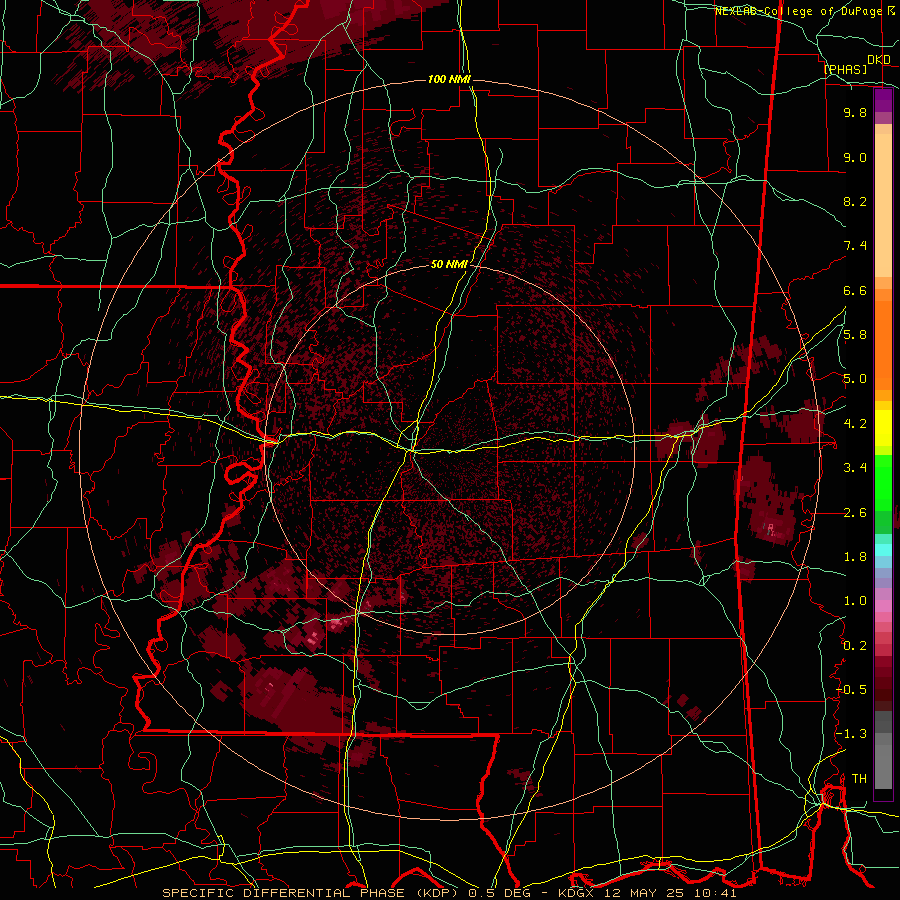Screen dimensions: 900x900
Task: Click the orange band of the color bar
Action: point(883,344)
